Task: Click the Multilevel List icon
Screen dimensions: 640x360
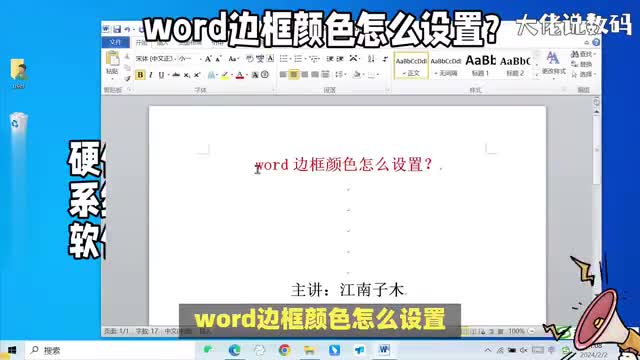Action: tap(313, 59)
